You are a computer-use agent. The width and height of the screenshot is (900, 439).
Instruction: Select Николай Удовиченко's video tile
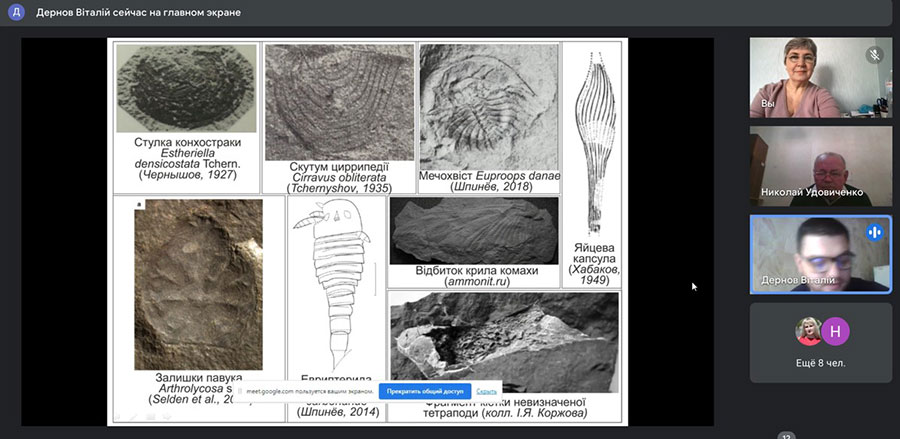tap(820, 165)
